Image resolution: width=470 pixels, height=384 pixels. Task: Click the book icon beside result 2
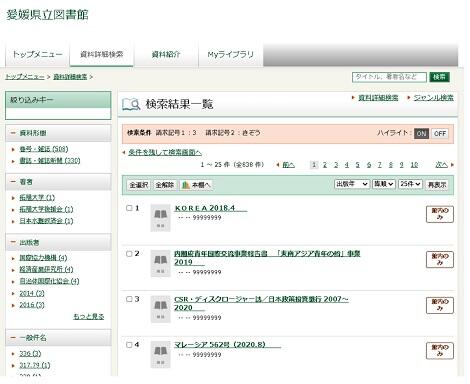pyautogui.click(x=160, y=263)
